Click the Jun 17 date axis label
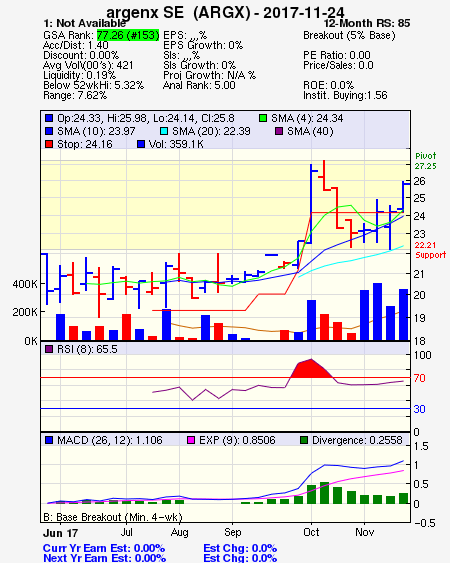This screenshot has width=450, height=563. [x=60, y=533]
